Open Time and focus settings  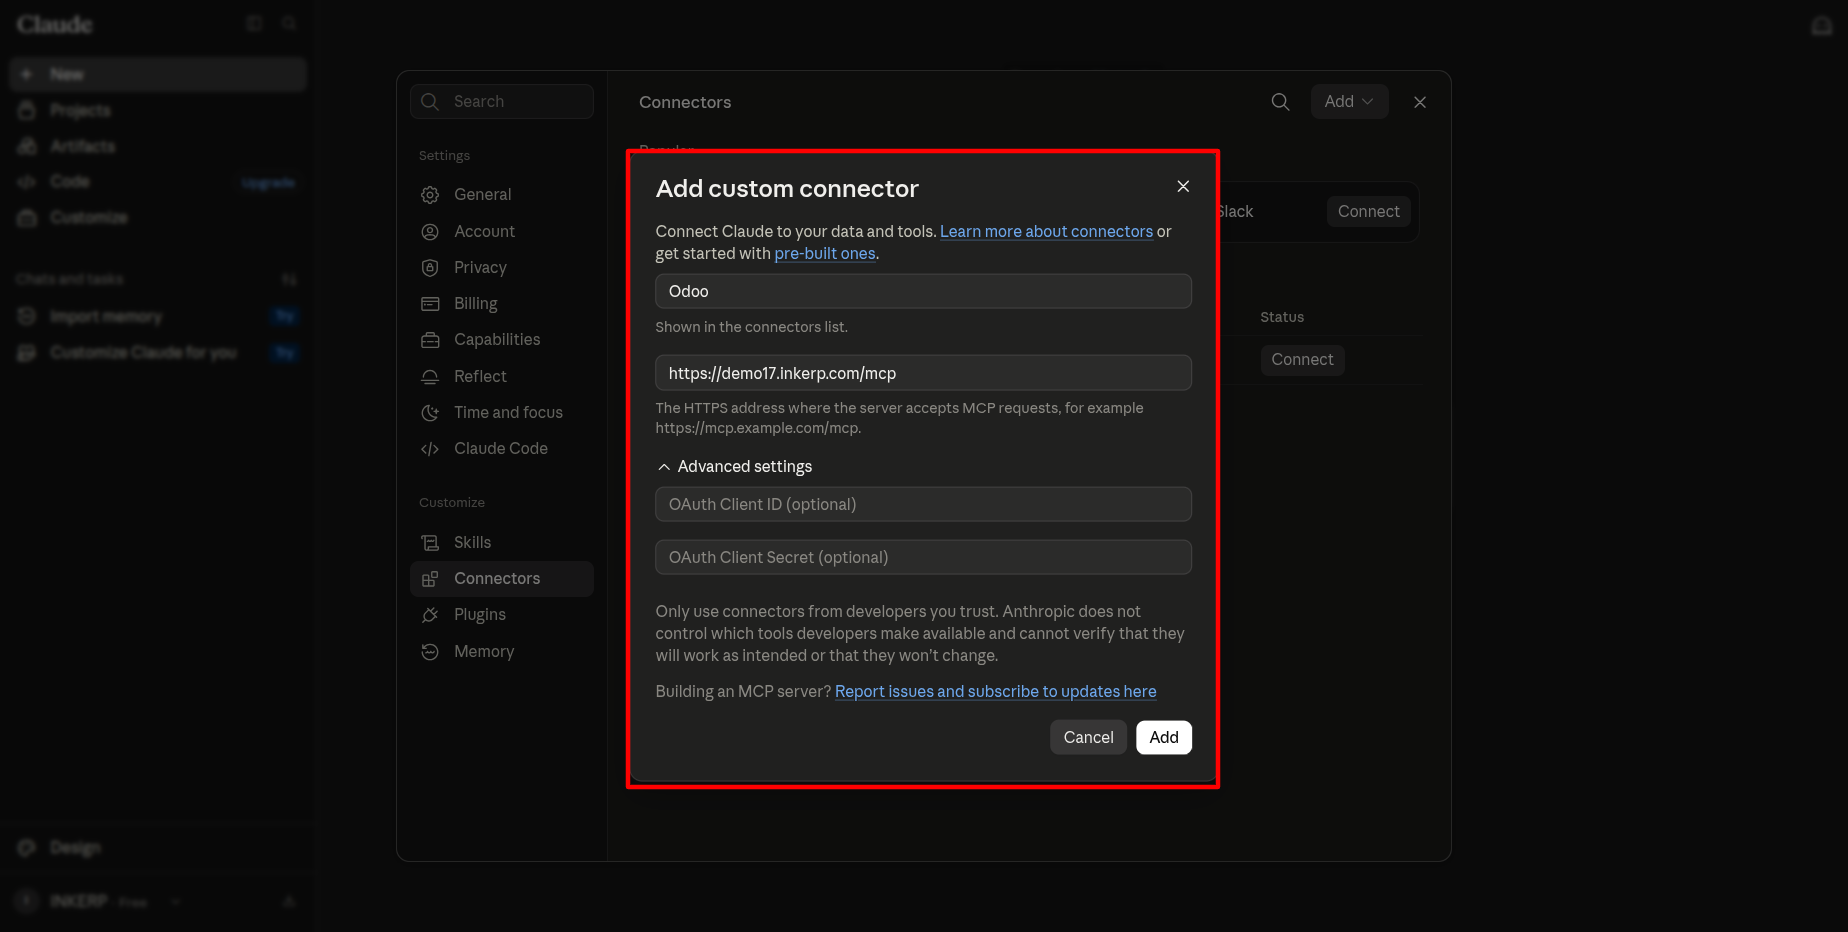tap(502, 412)
